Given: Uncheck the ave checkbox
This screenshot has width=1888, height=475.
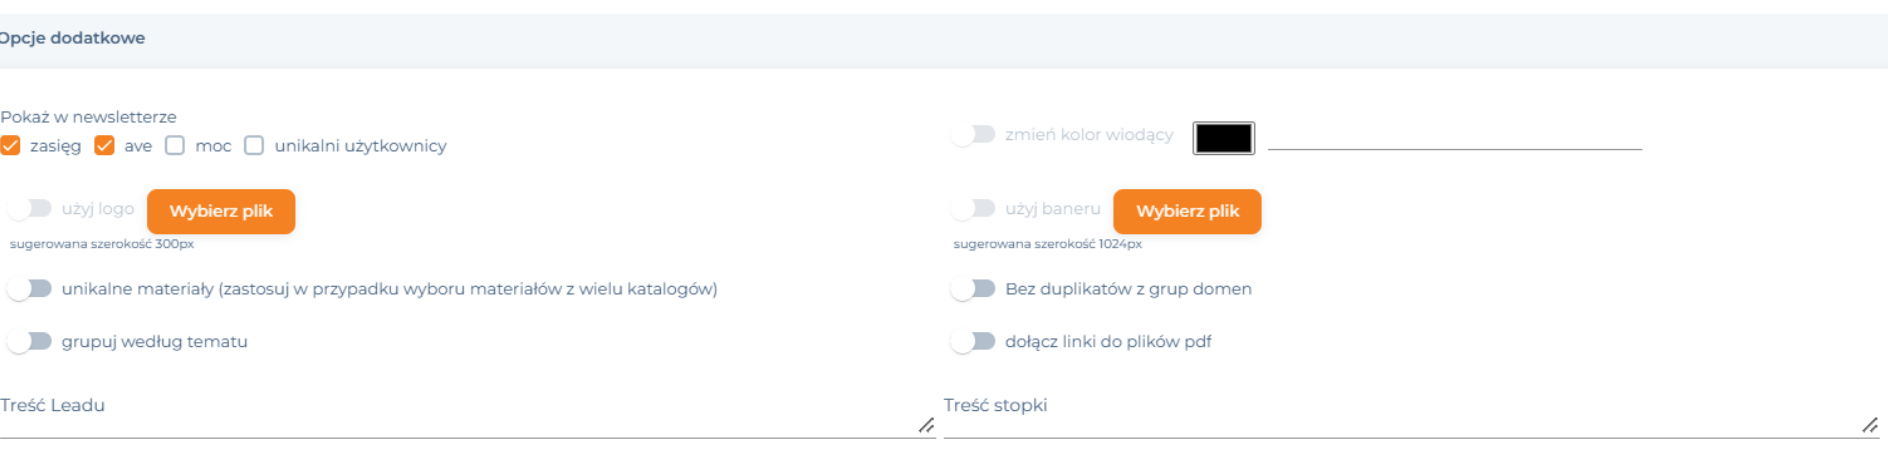Looking at the screenshot, I should click(104, 146).
